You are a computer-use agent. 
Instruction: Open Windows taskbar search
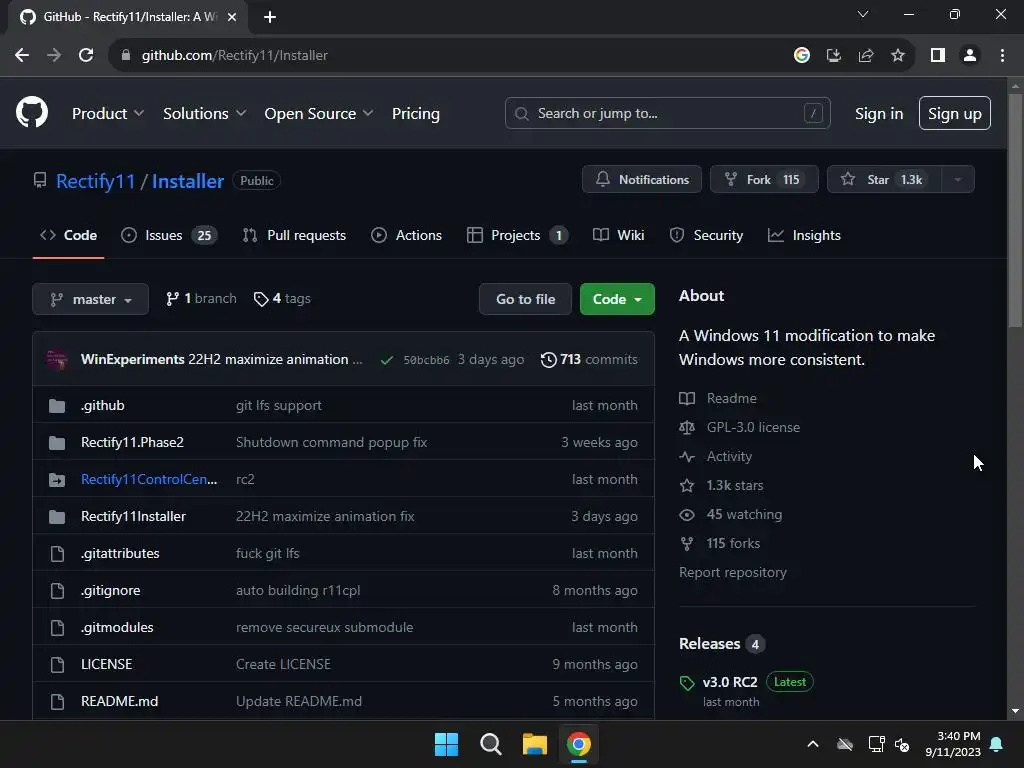490,744
